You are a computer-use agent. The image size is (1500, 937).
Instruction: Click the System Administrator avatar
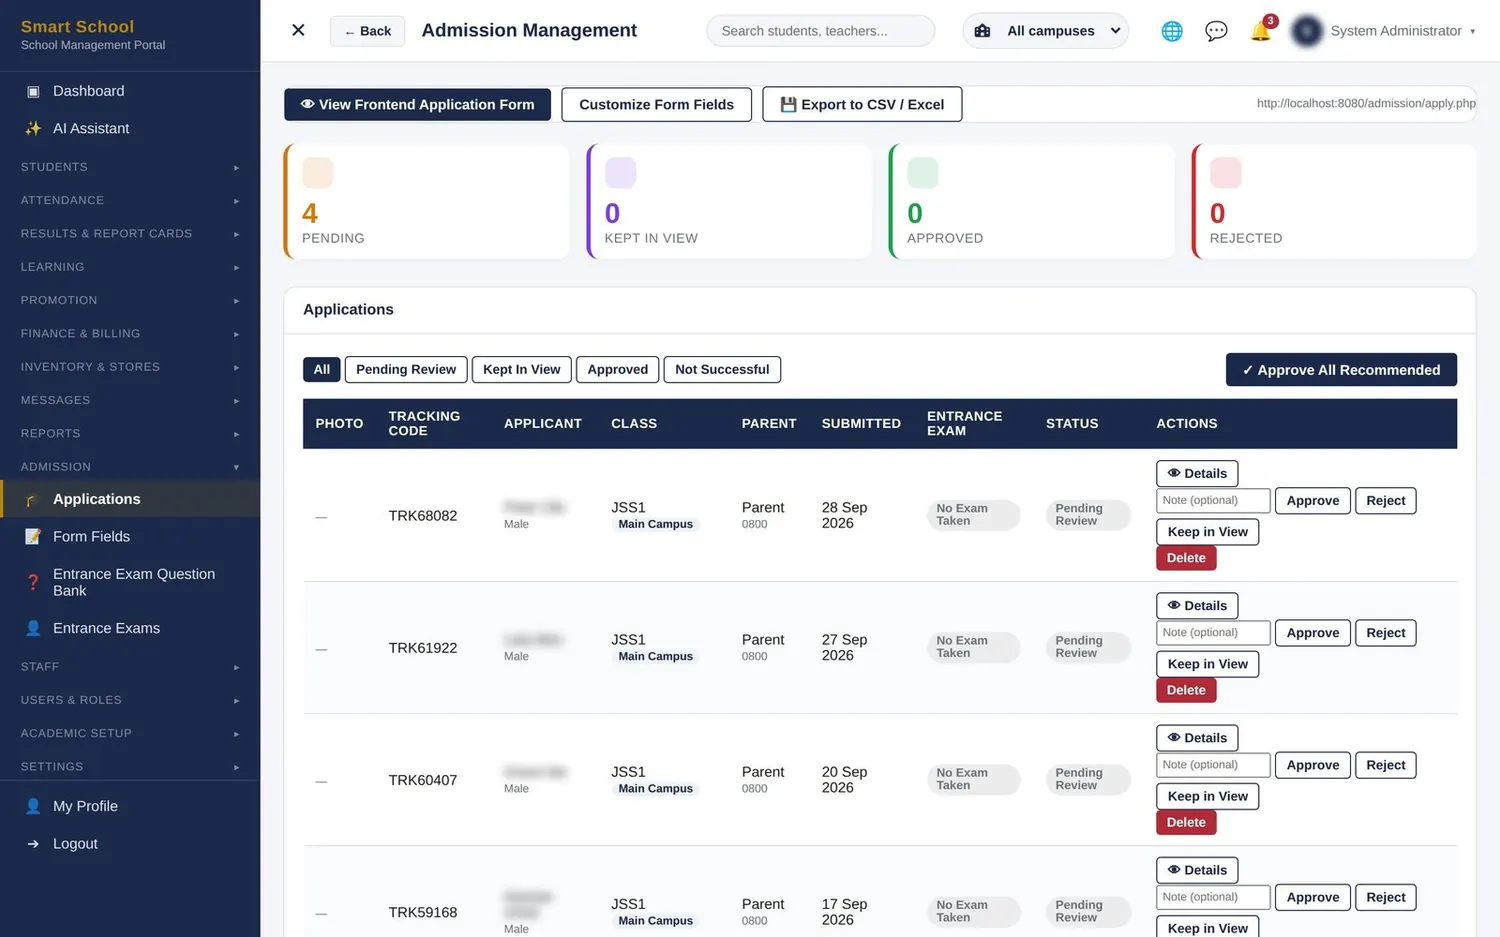click(x=1306, y=31)
